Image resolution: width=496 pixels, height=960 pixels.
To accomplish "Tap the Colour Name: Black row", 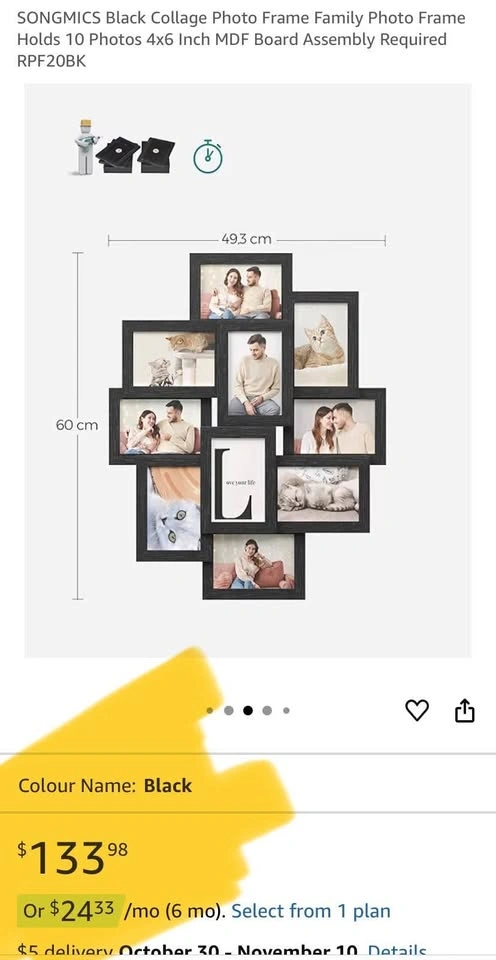I will (248, 785).
